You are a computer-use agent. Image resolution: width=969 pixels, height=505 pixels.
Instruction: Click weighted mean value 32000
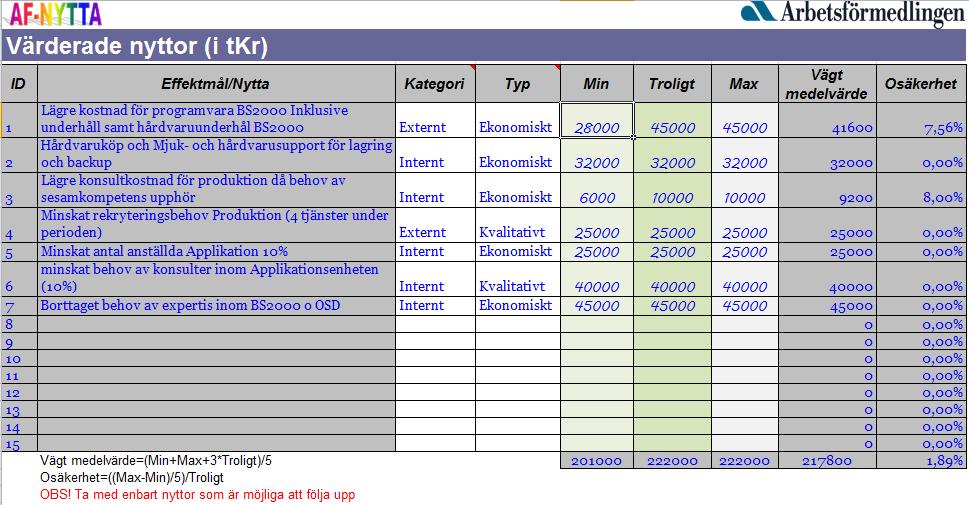[827, 155]
